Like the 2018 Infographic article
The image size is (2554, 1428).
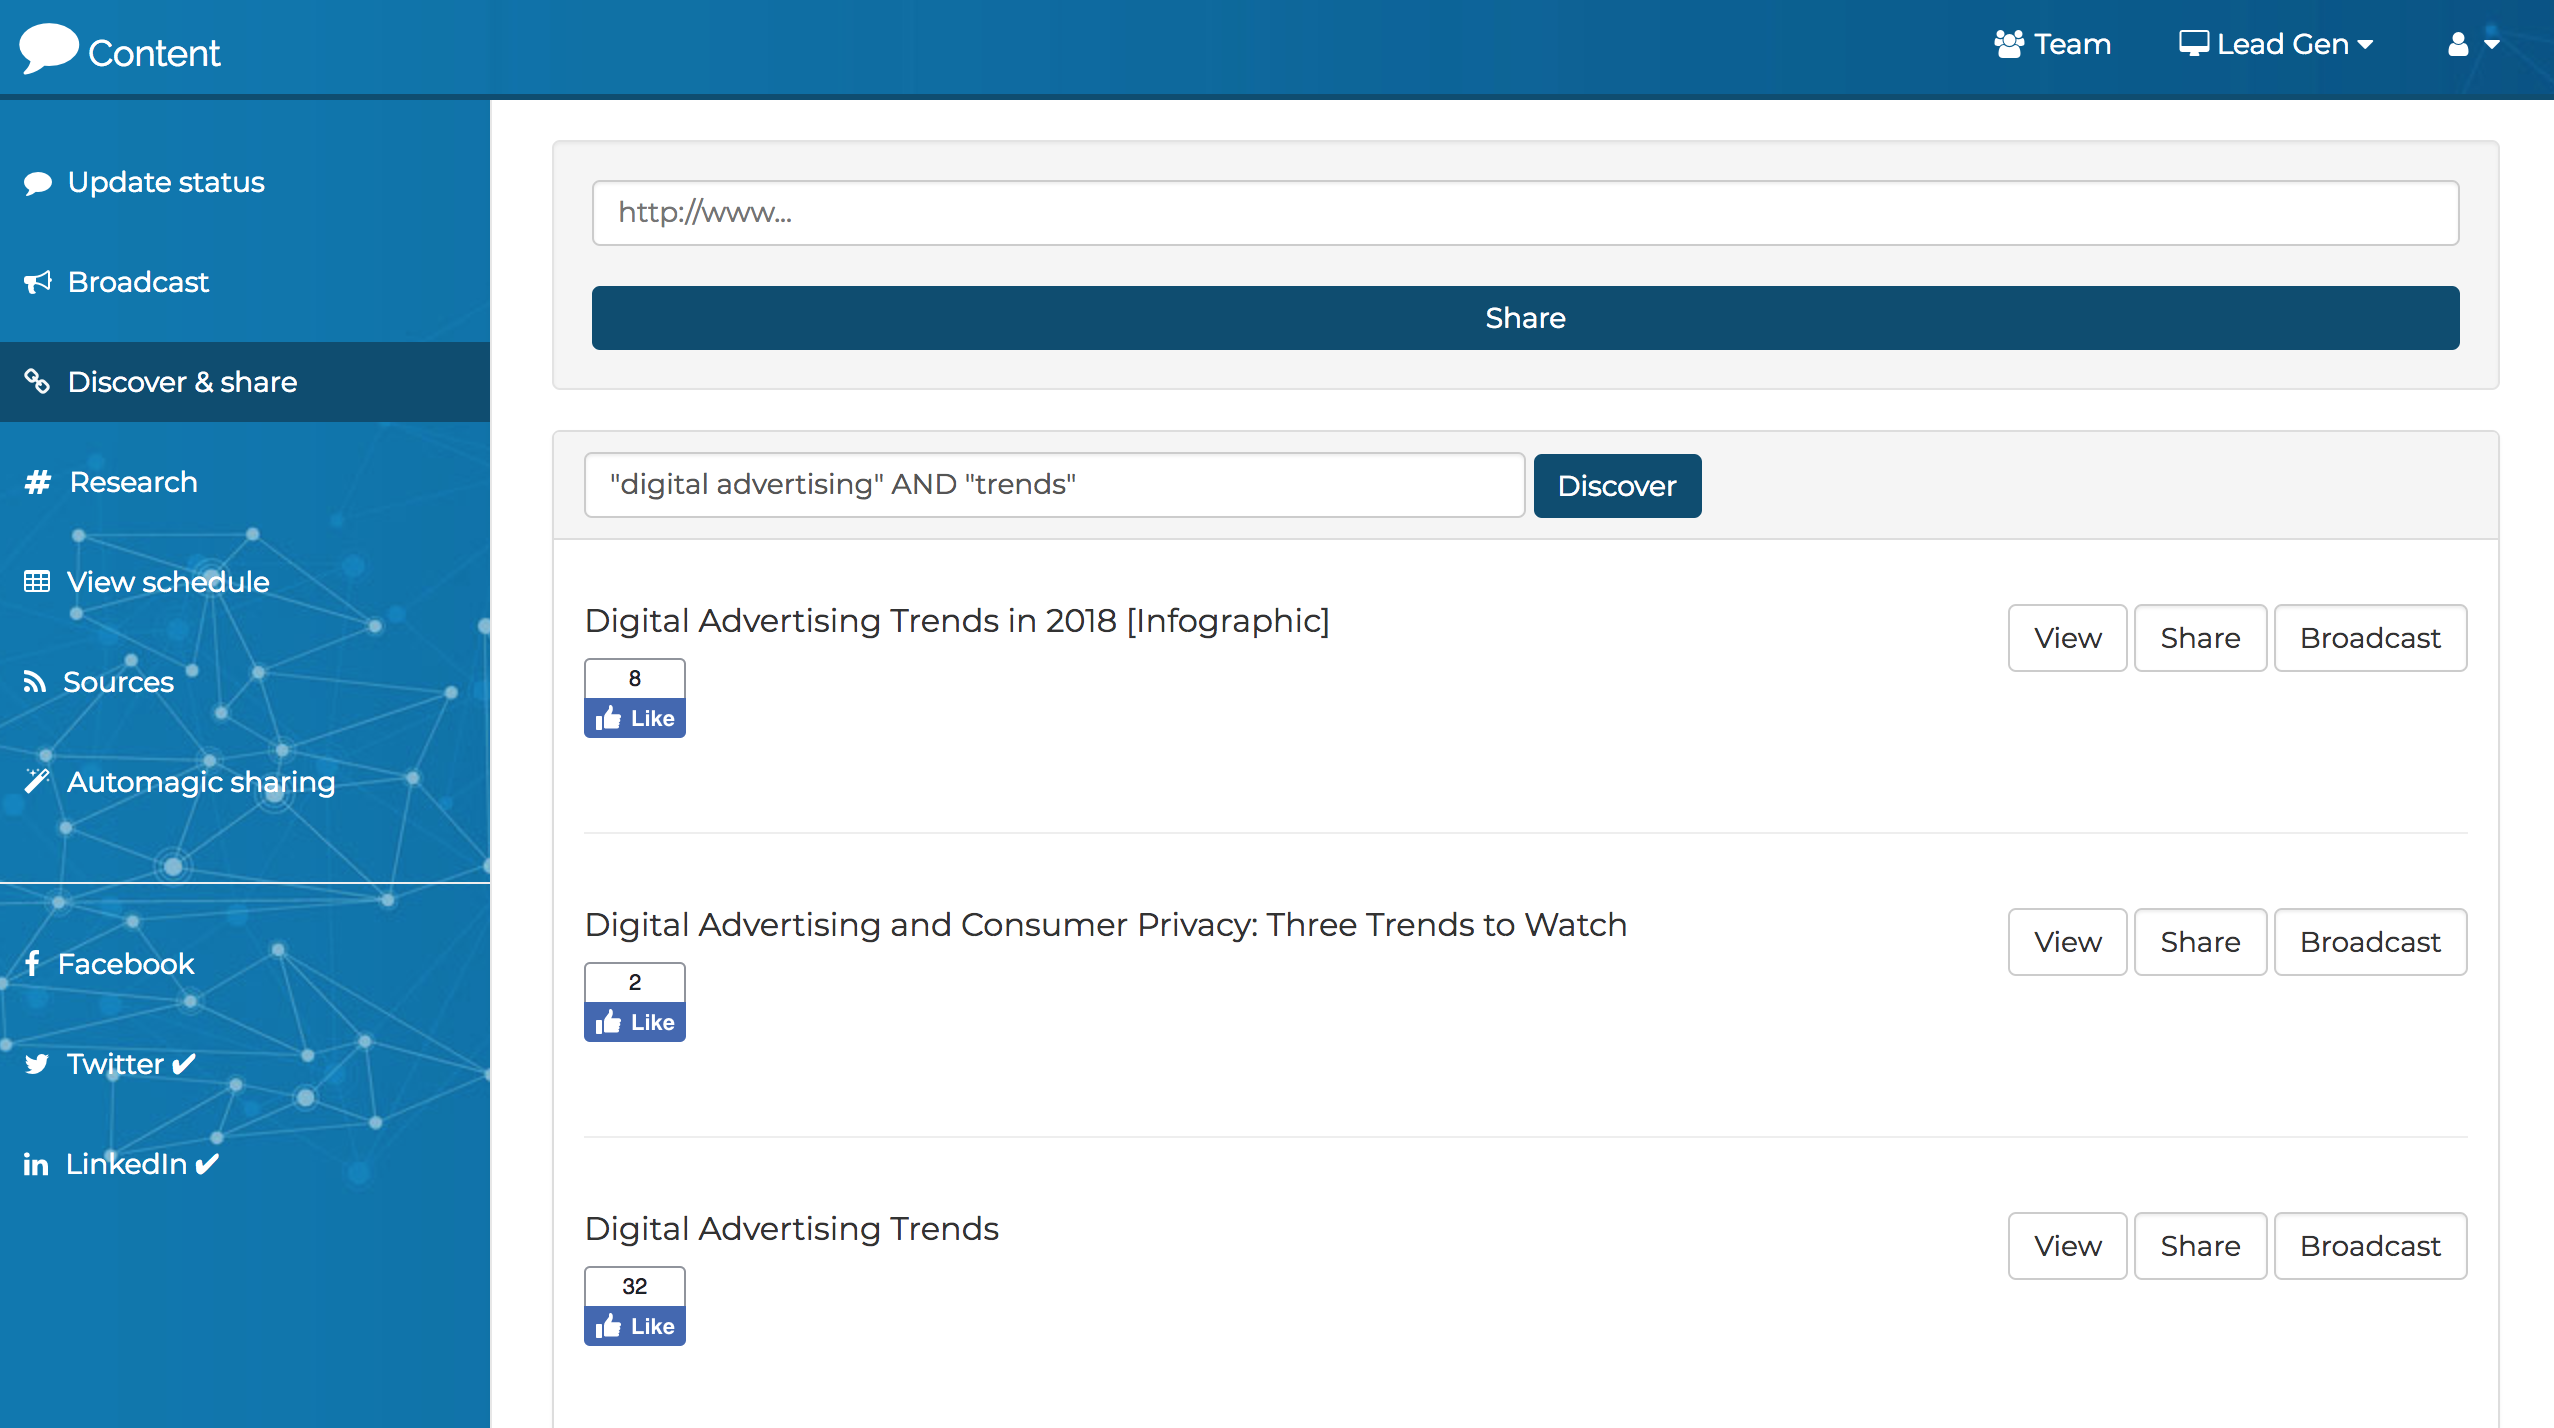[634, 718]
